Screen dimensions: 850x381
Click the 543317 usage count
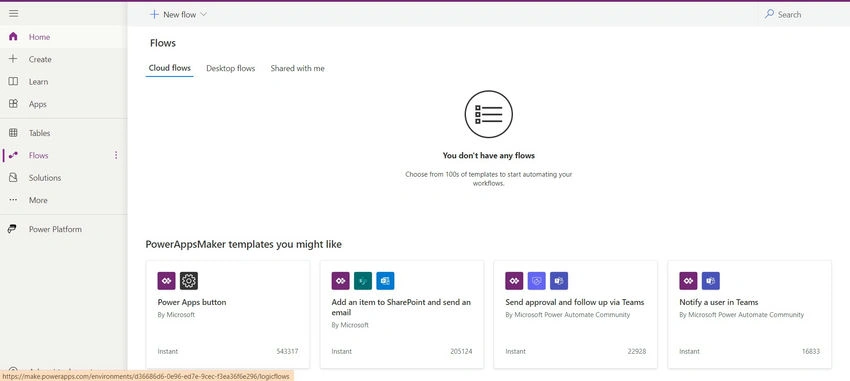287,351
